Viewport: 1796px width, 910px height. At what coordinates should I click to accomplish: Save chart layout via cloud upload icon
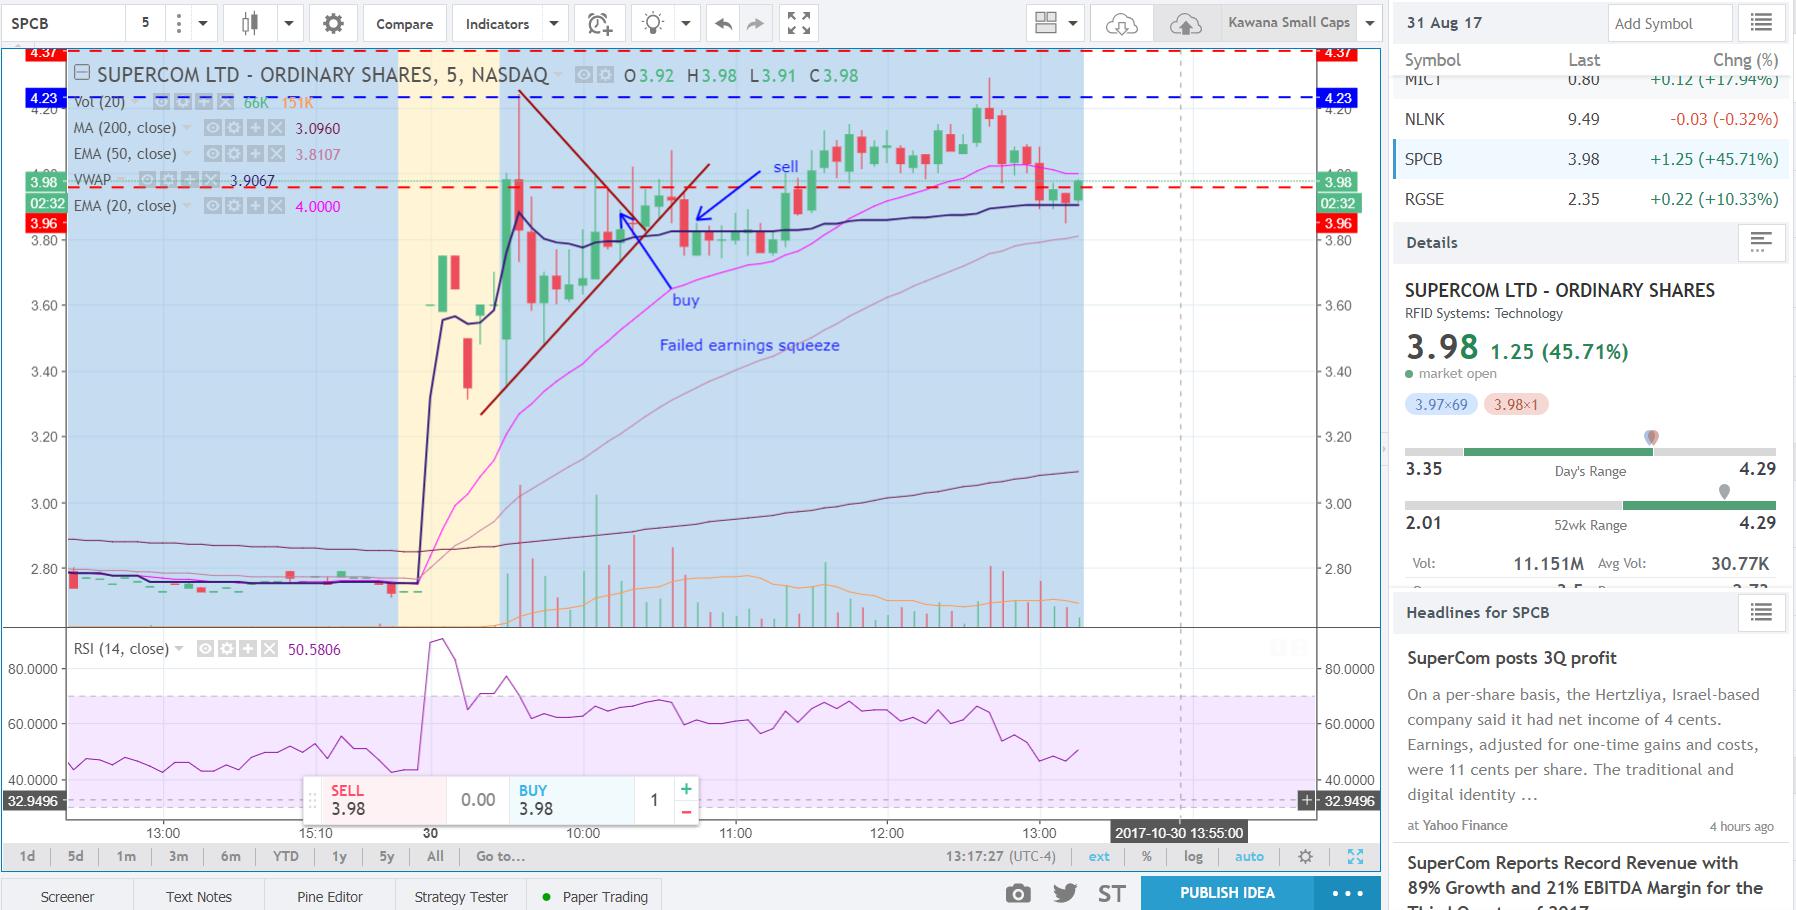pyautogui.click(x=1184, y=23)
